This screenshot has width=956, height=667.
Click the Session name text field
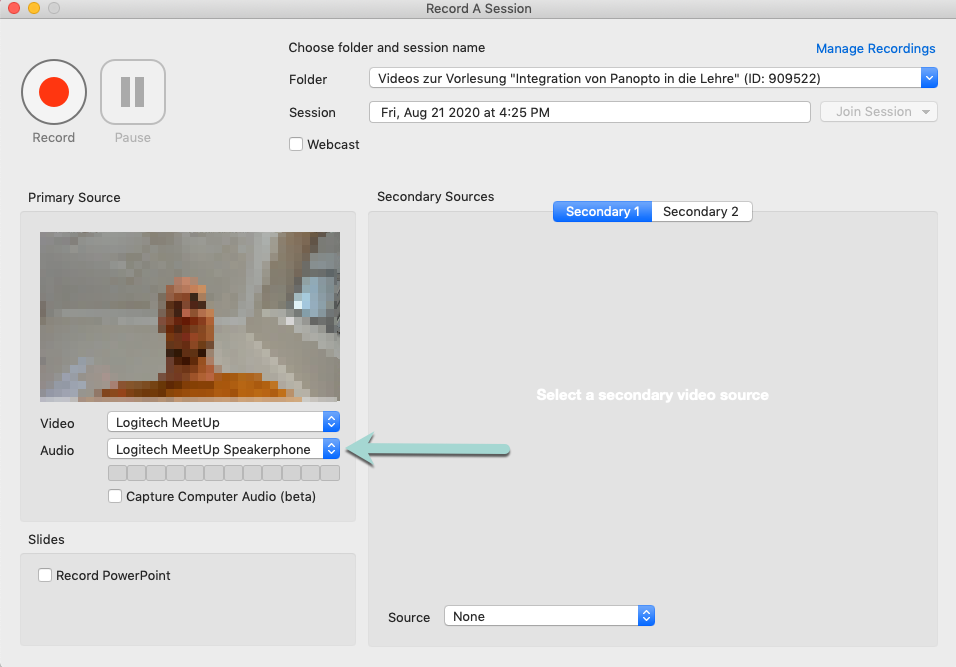589,112
